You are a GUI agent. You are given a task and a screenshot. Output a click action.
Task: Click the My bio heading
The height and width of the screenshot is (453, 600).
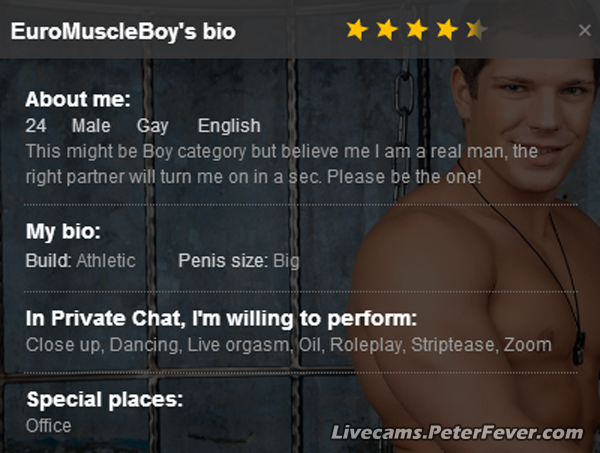63,232
